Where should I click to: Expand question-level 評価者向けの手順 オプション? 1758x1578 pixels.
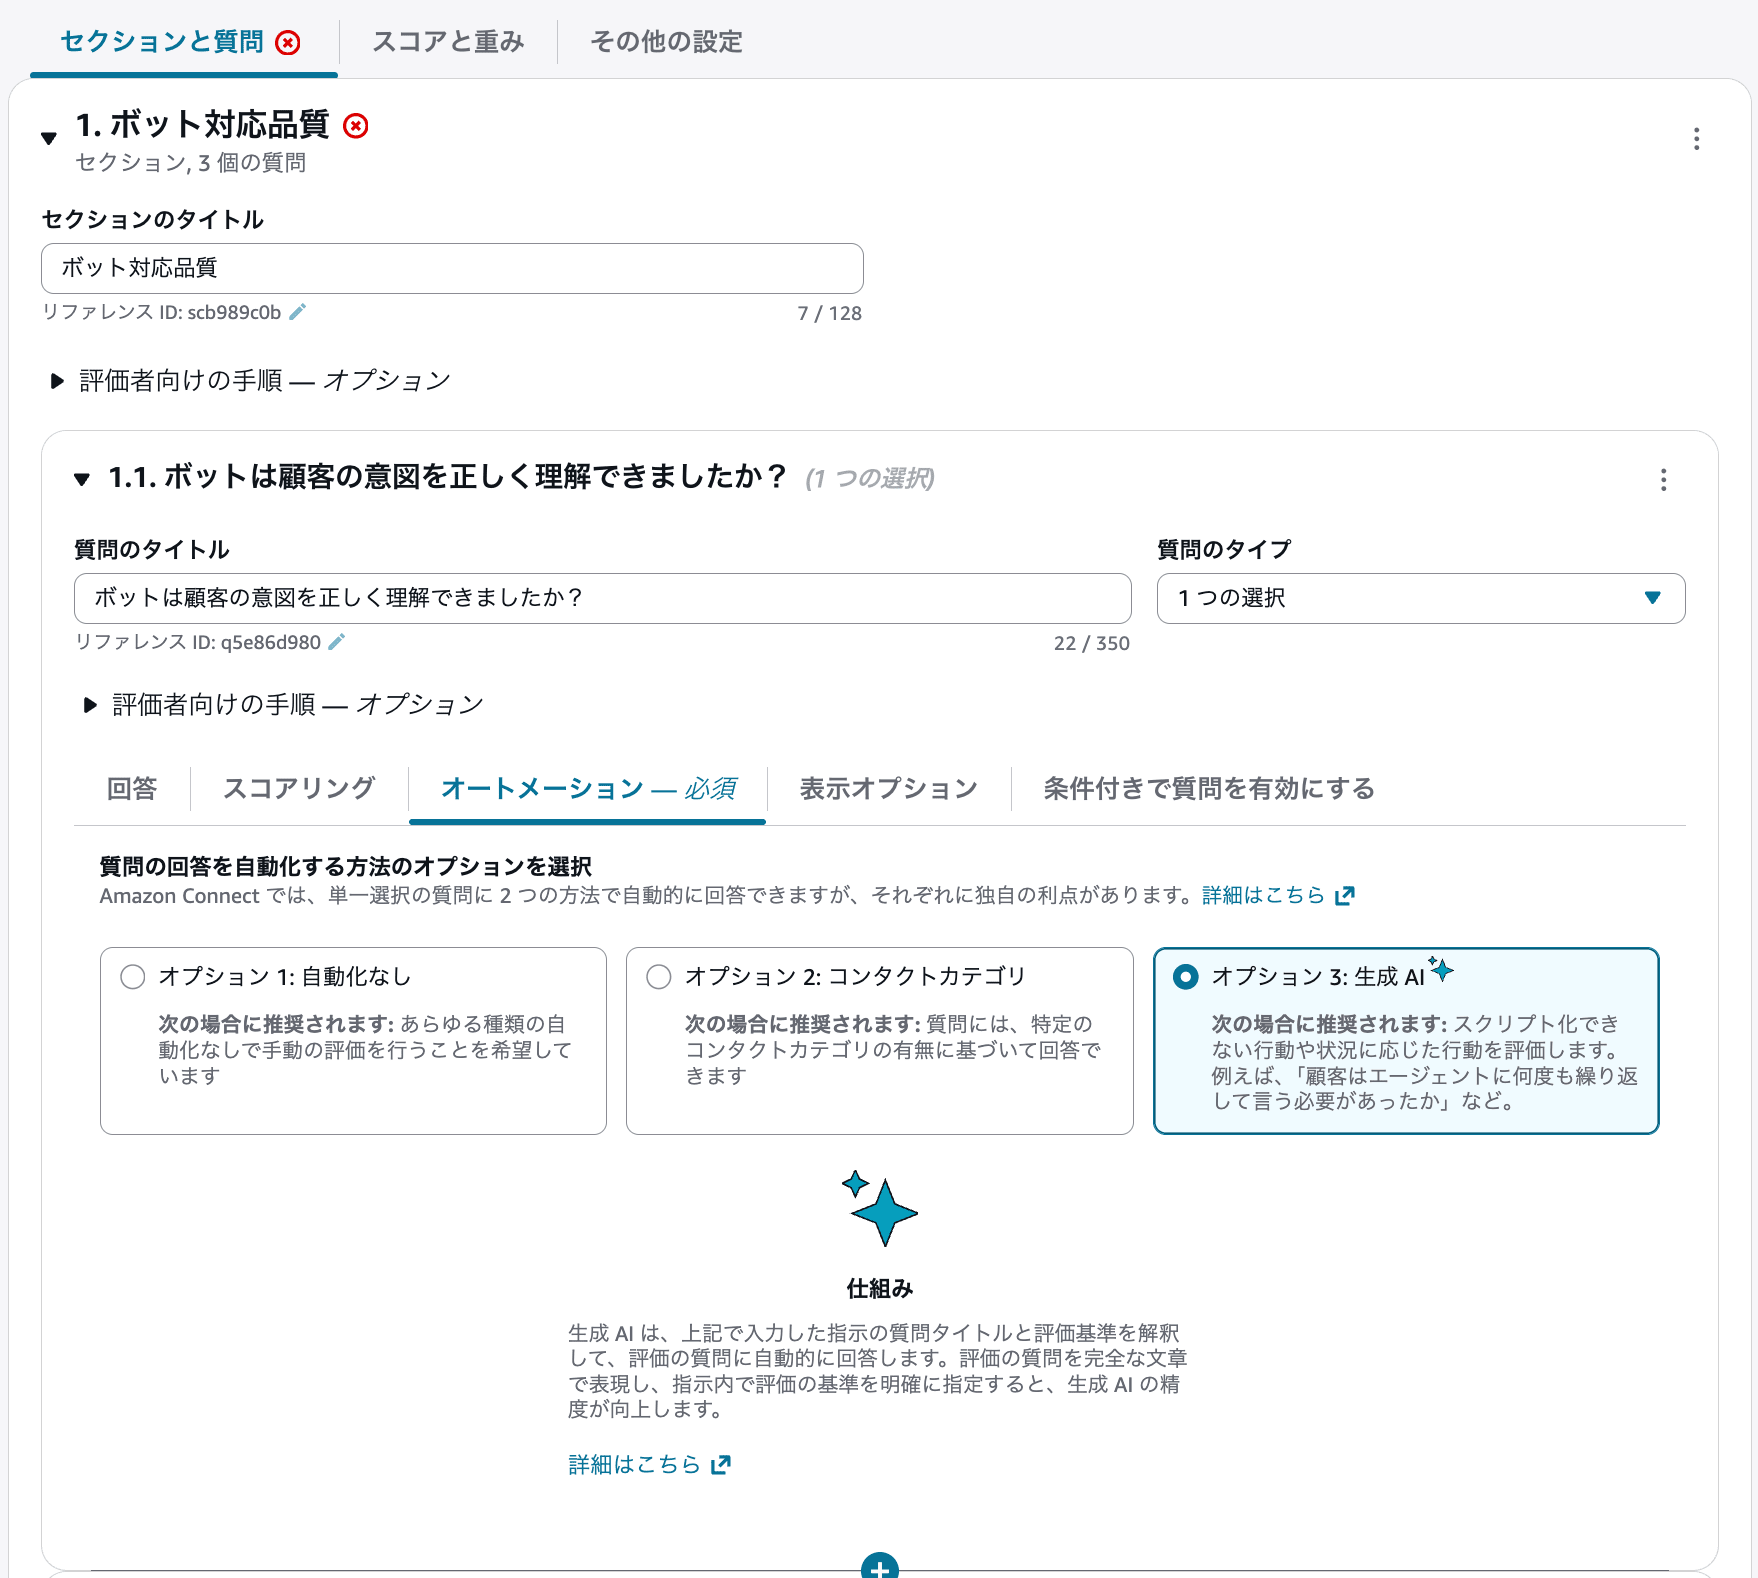(90, 705)
